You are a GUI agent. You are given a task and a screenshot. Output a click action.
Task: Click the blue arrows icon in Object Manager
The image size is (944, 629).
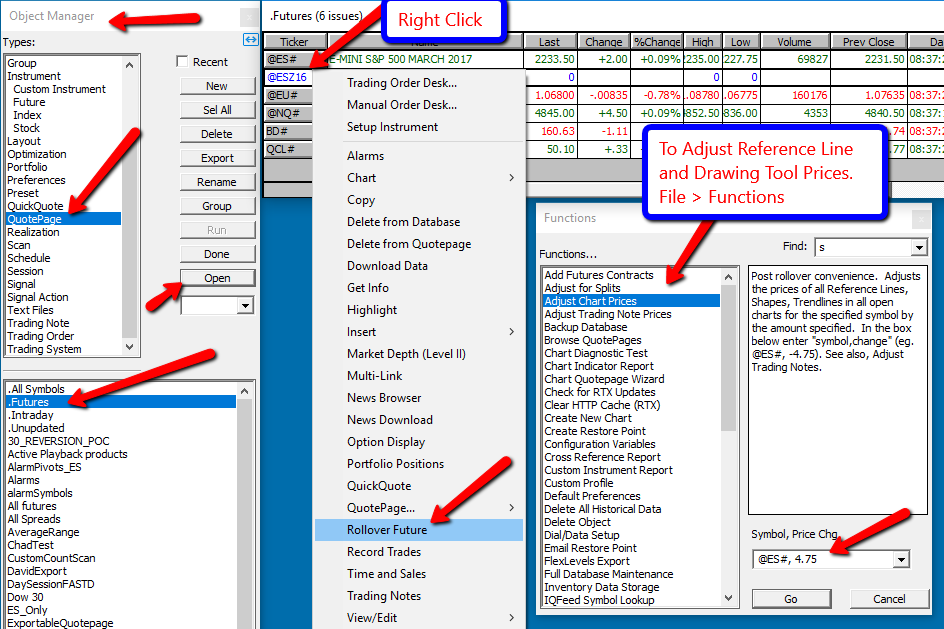pyautogui.click(x=251, y=39)
